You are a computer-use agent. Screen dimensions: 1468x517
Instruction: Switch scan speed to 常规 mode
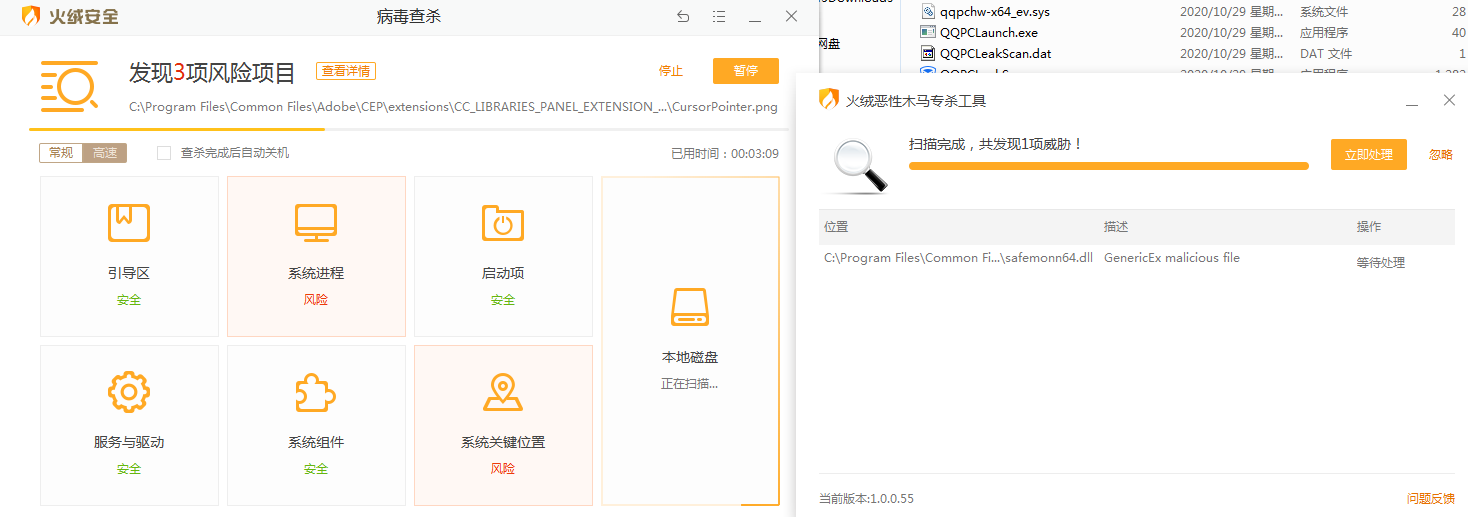pos(61,153)
